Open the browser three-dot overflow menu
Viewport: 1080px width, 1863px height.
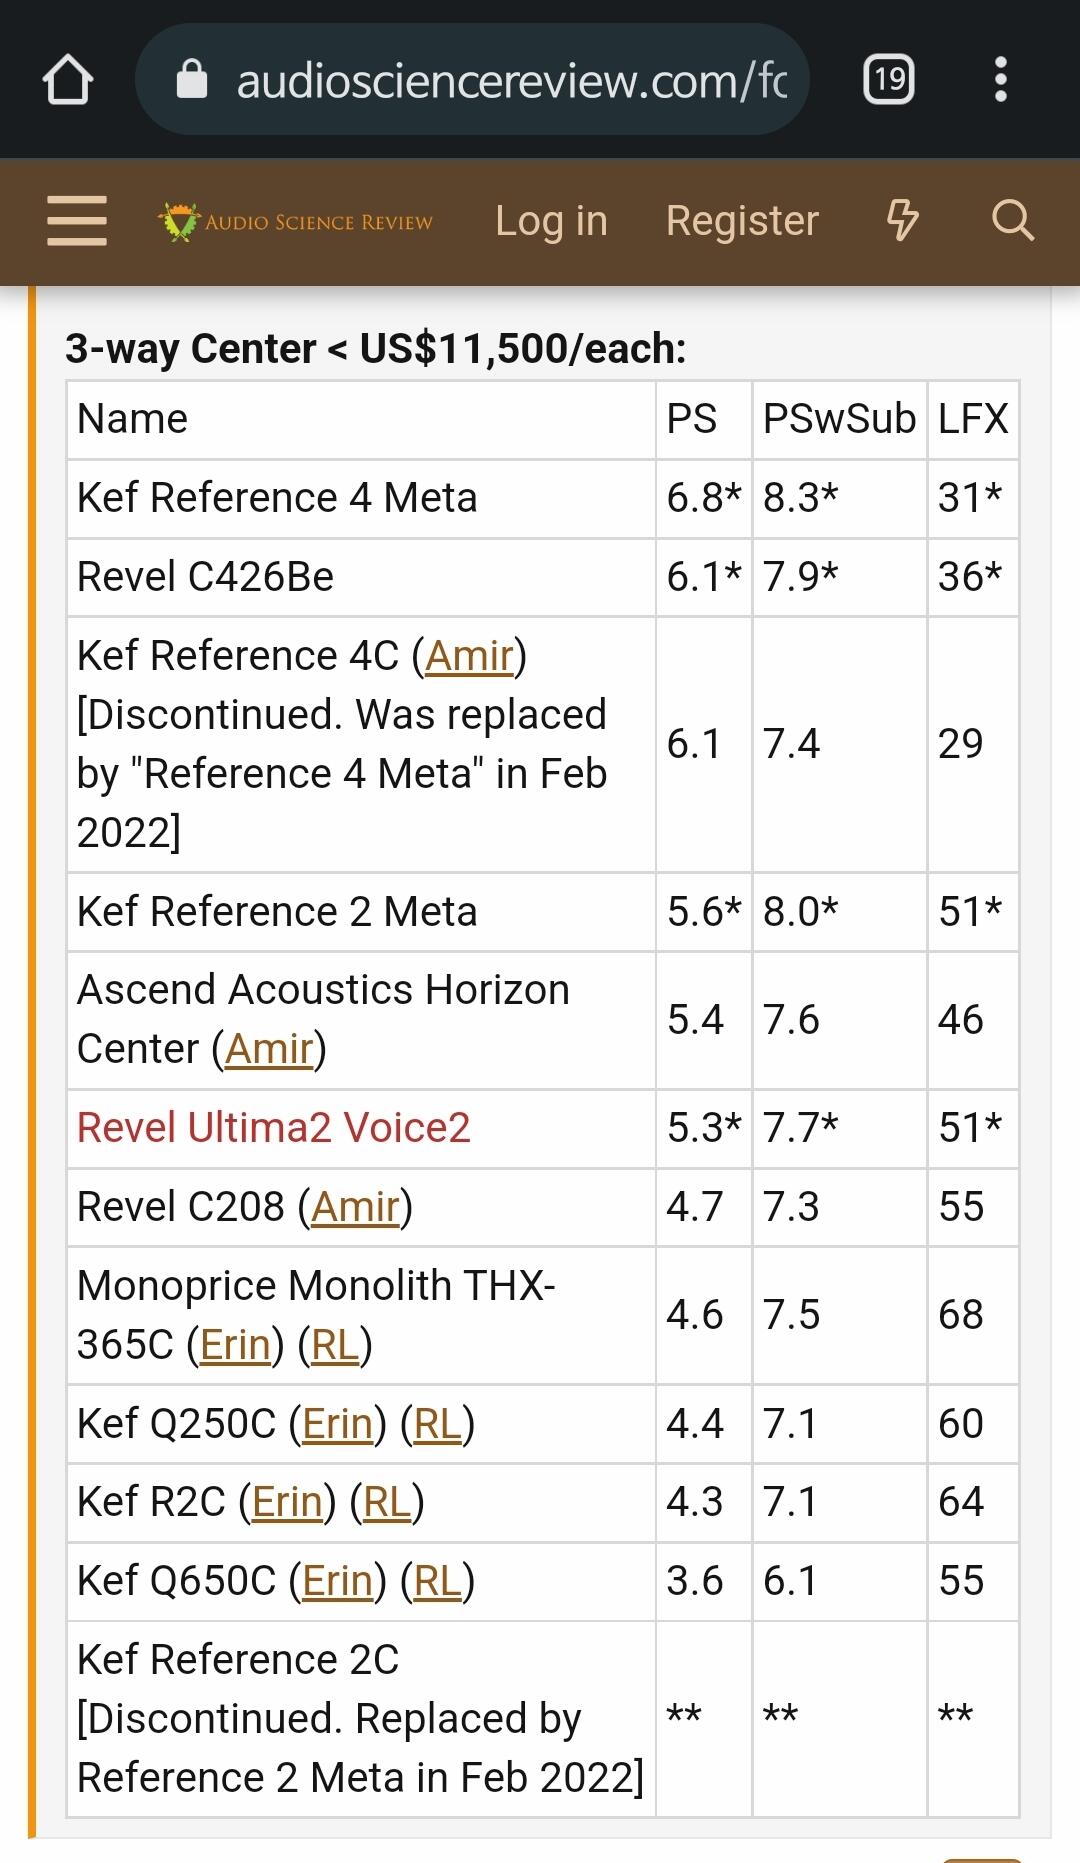(x=1000, y=80)
